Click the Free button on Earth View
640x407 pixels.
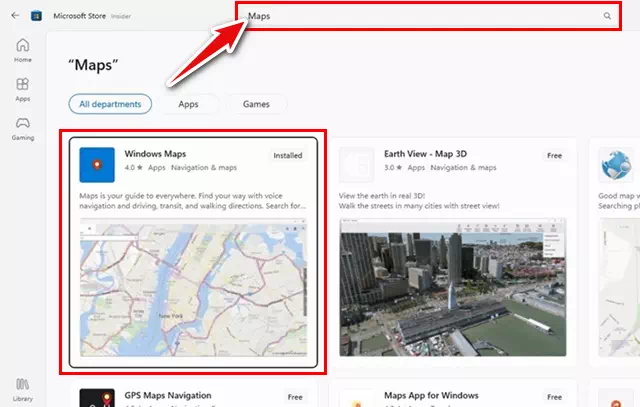tap(554, 156)
